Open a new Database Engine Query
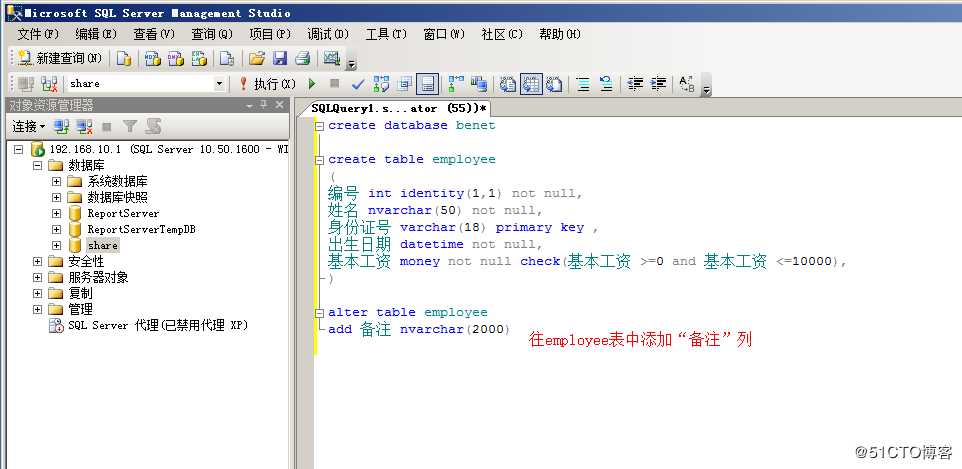The width and height of the screenshot is (962, 469). coord(124,58)
